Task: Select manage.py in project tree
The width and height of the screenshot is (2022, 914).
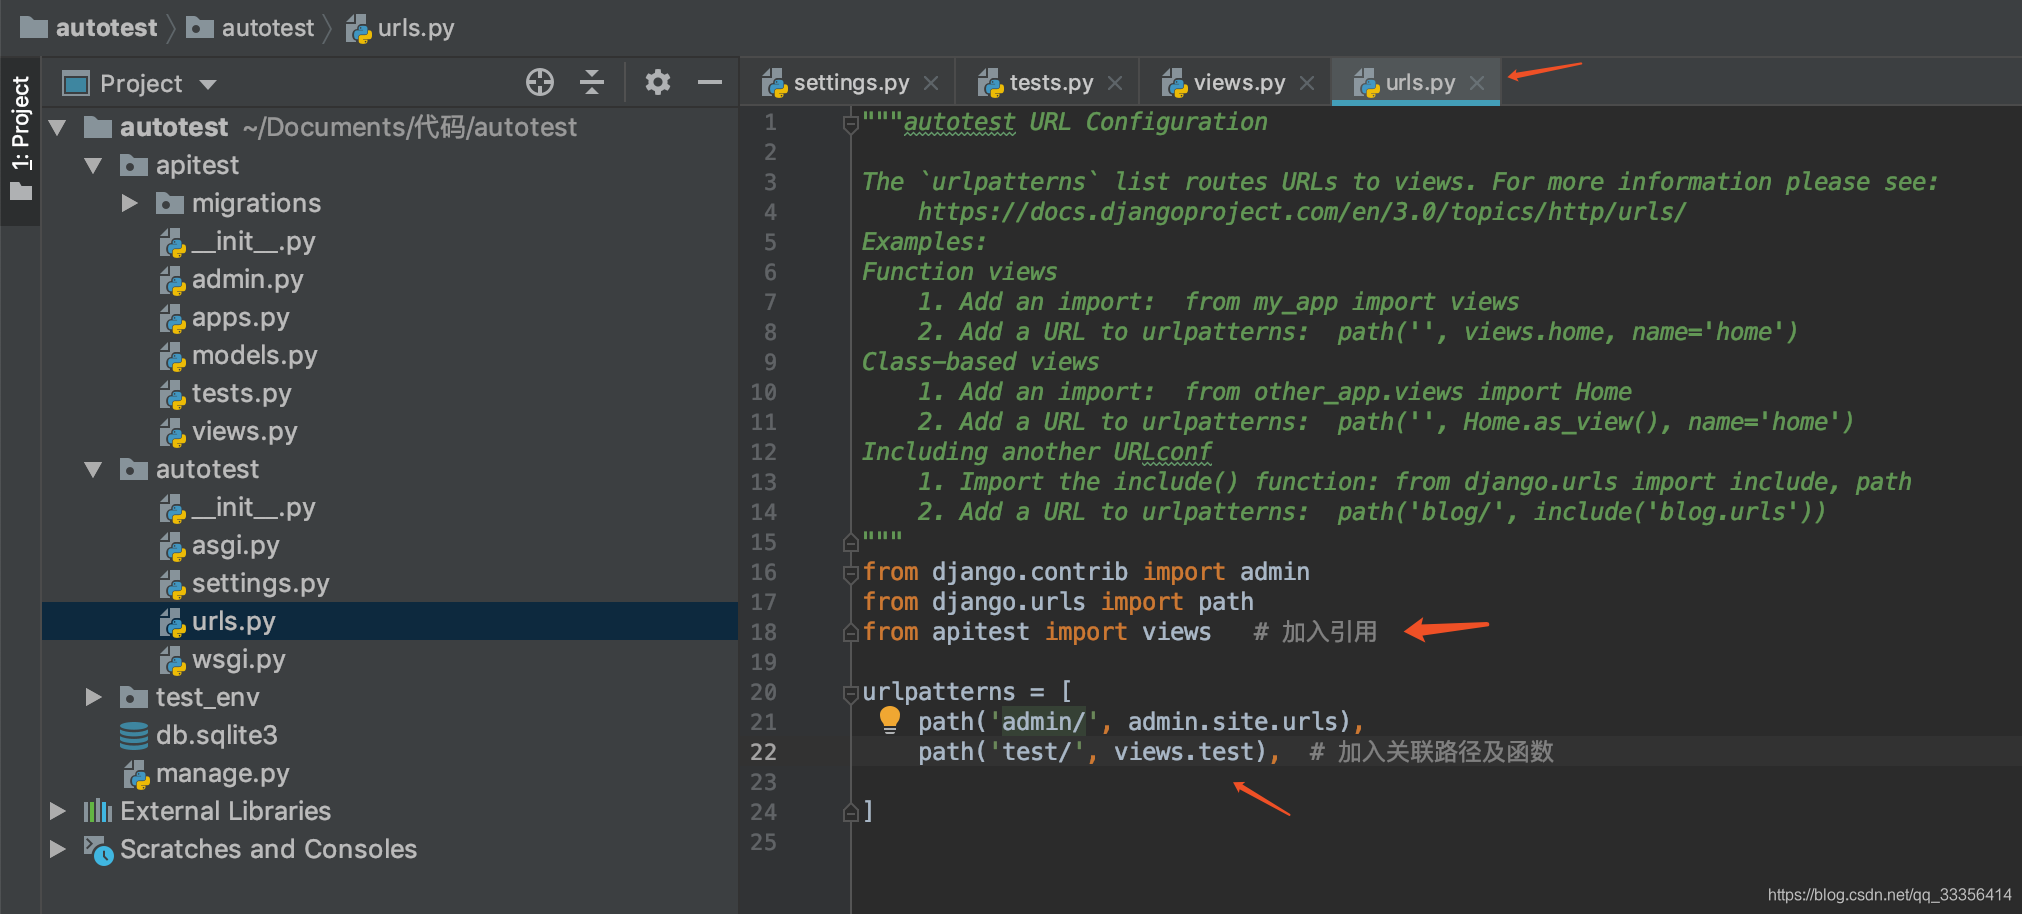Action: tap(222, 773)
